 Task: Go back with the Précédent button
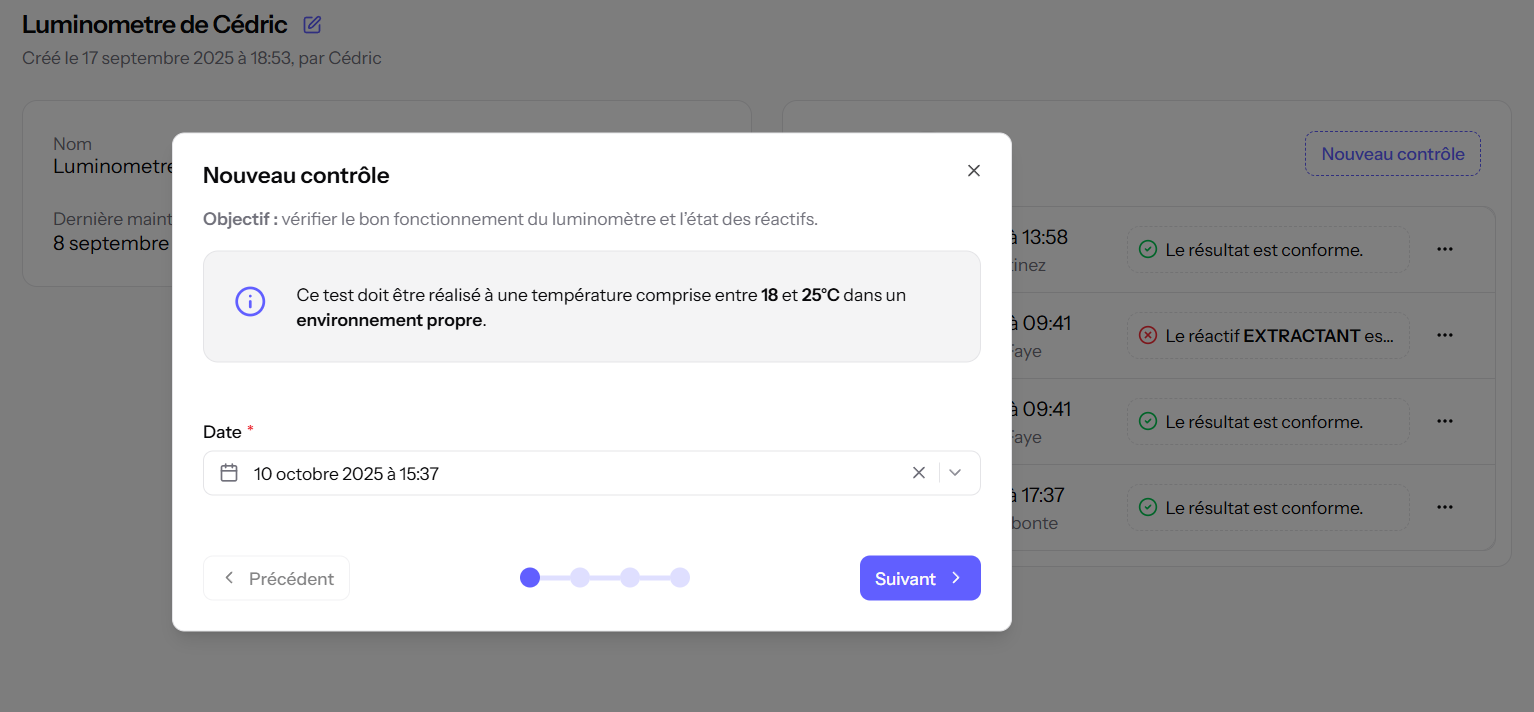[276, 578]
